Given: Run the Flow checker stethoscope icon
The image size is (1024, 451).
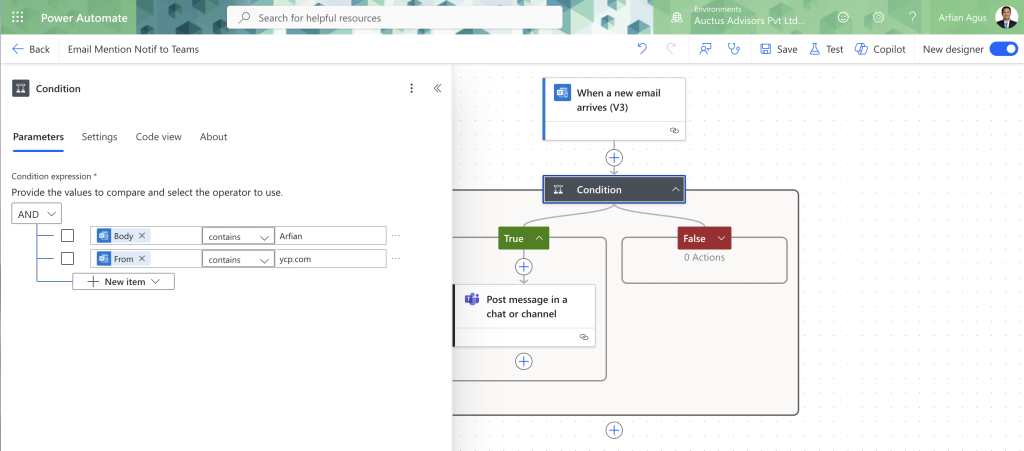Looking at the screenshot, I should point(734,49).
